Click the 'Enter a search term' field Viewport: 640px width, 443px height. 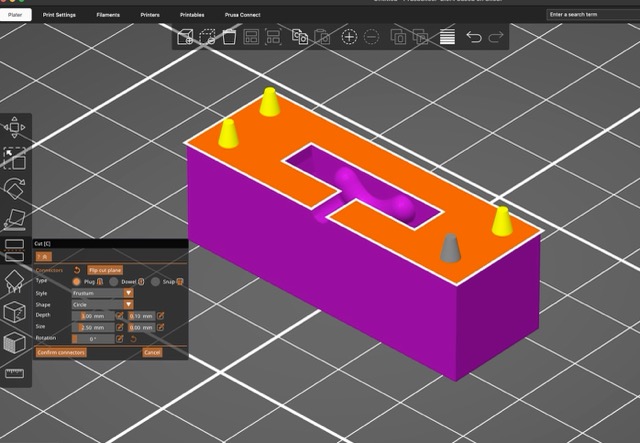click(x=593, y=15)
